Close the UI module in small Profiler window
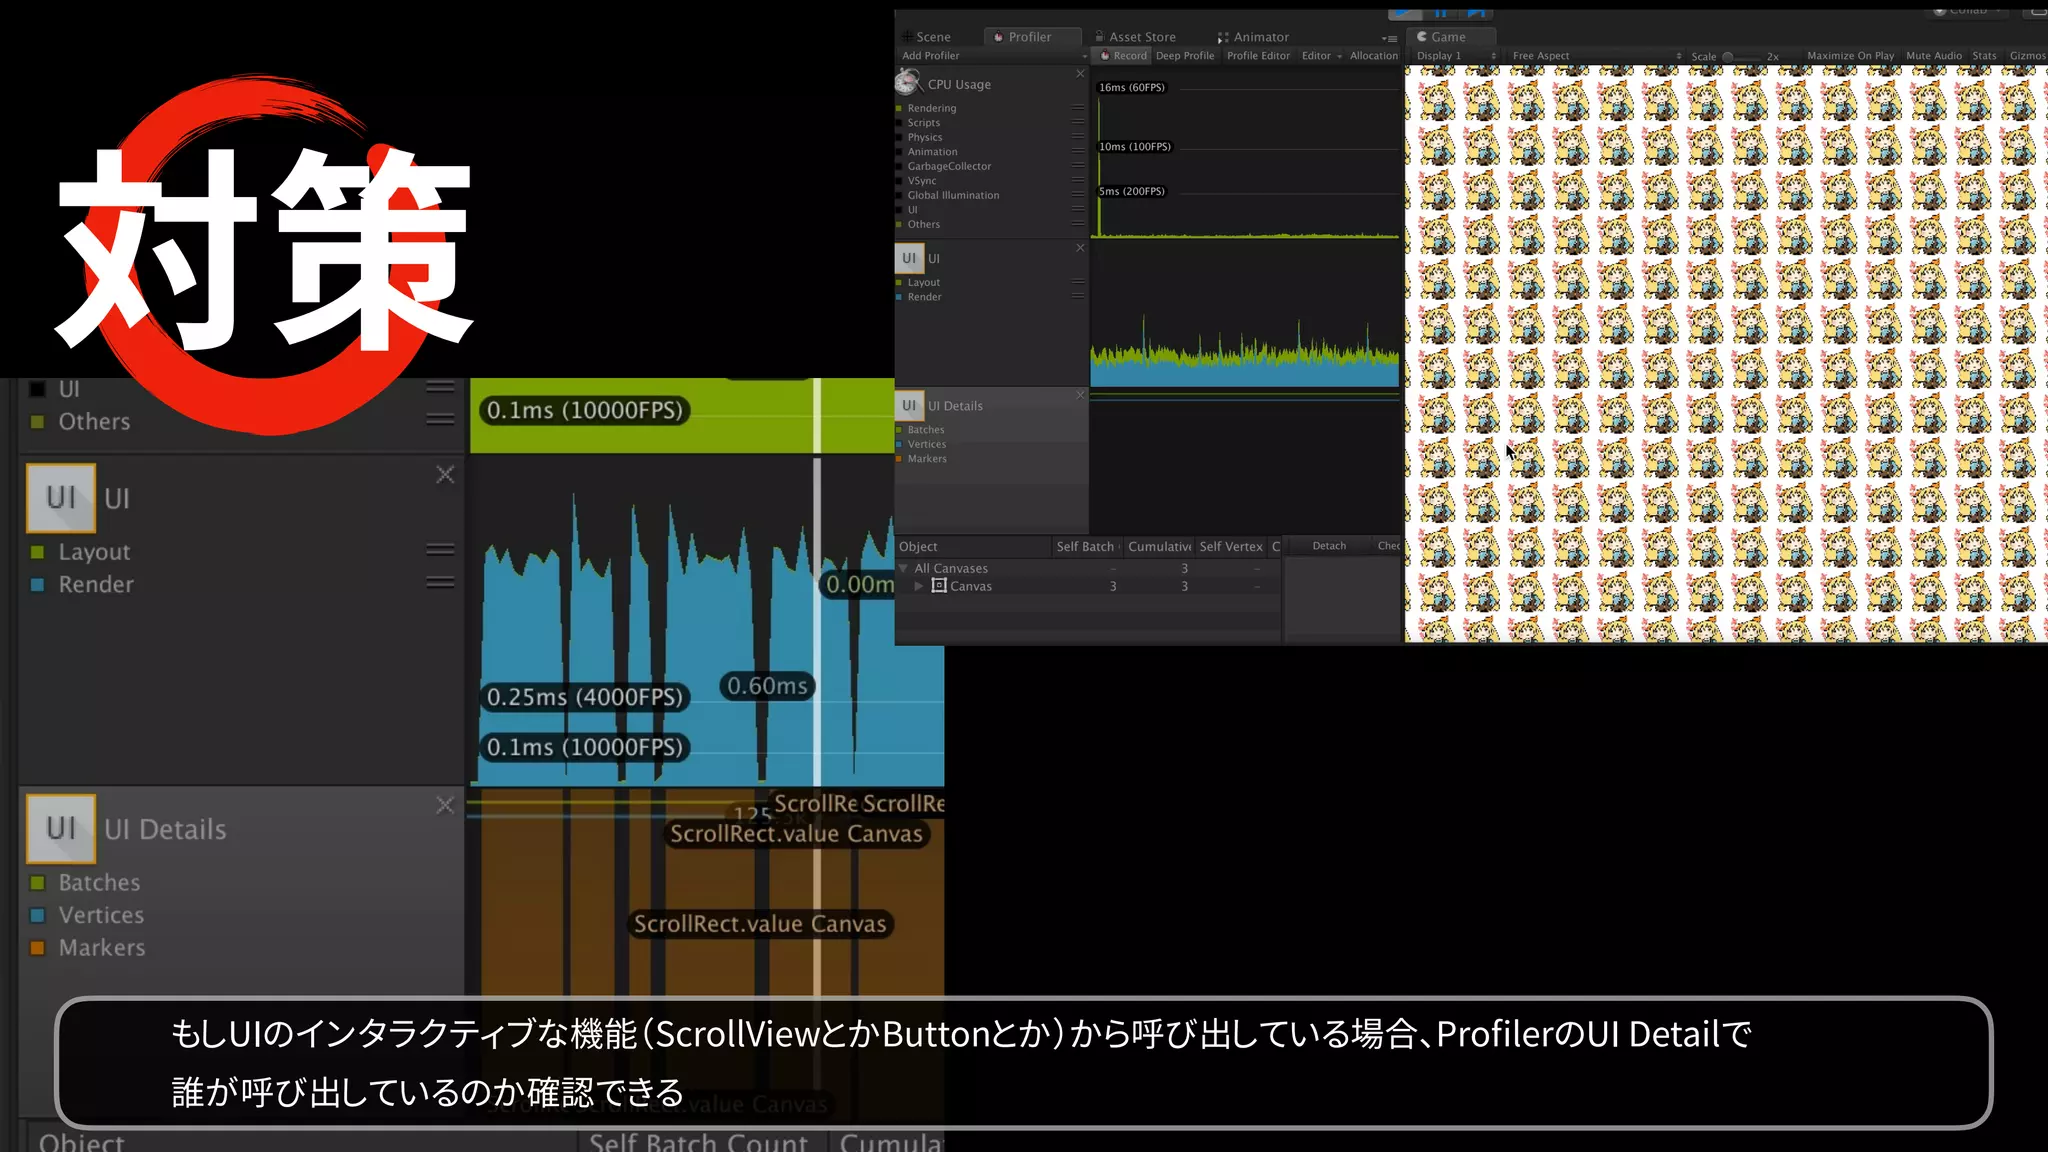The image size is (2048, 1152). coord(1080,248)
